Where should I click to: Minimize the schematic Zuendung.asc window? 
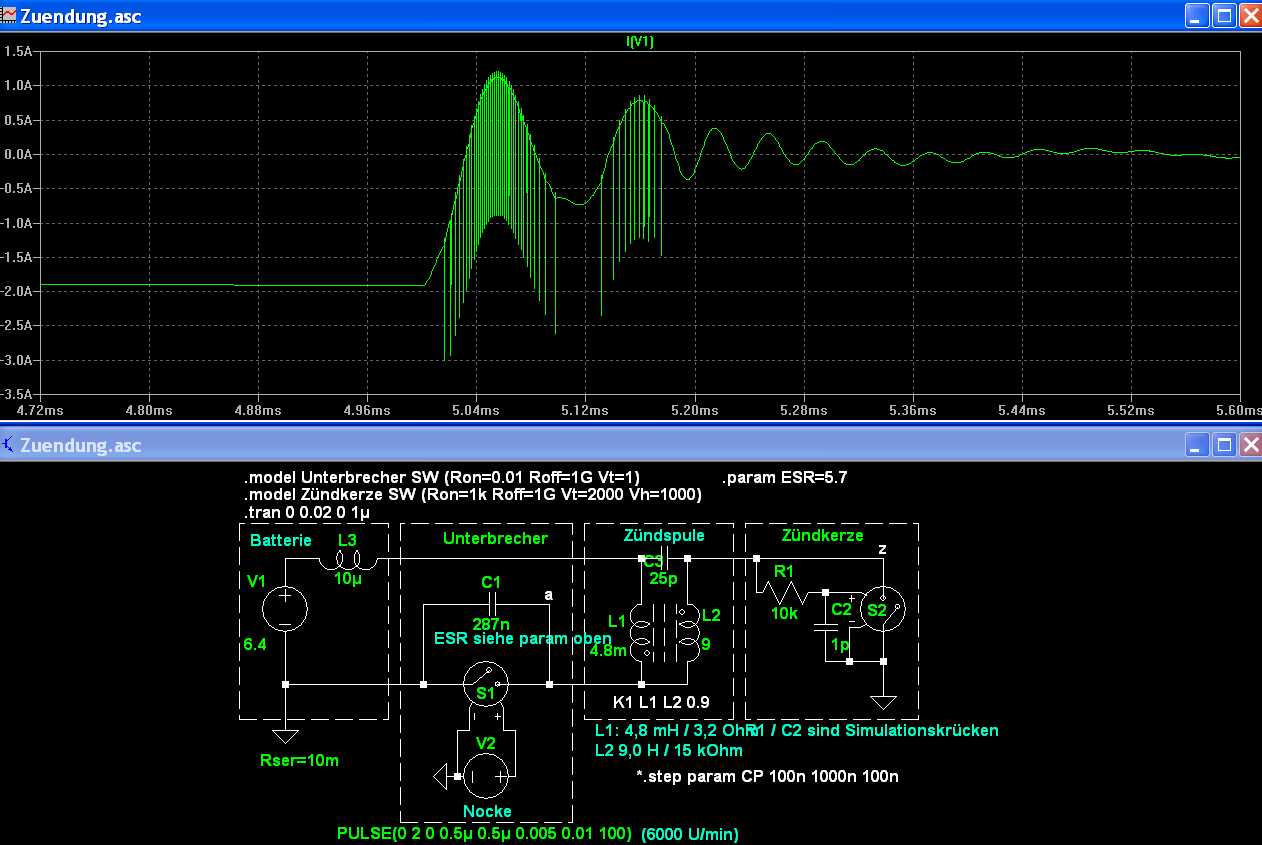pos(1197,444)
